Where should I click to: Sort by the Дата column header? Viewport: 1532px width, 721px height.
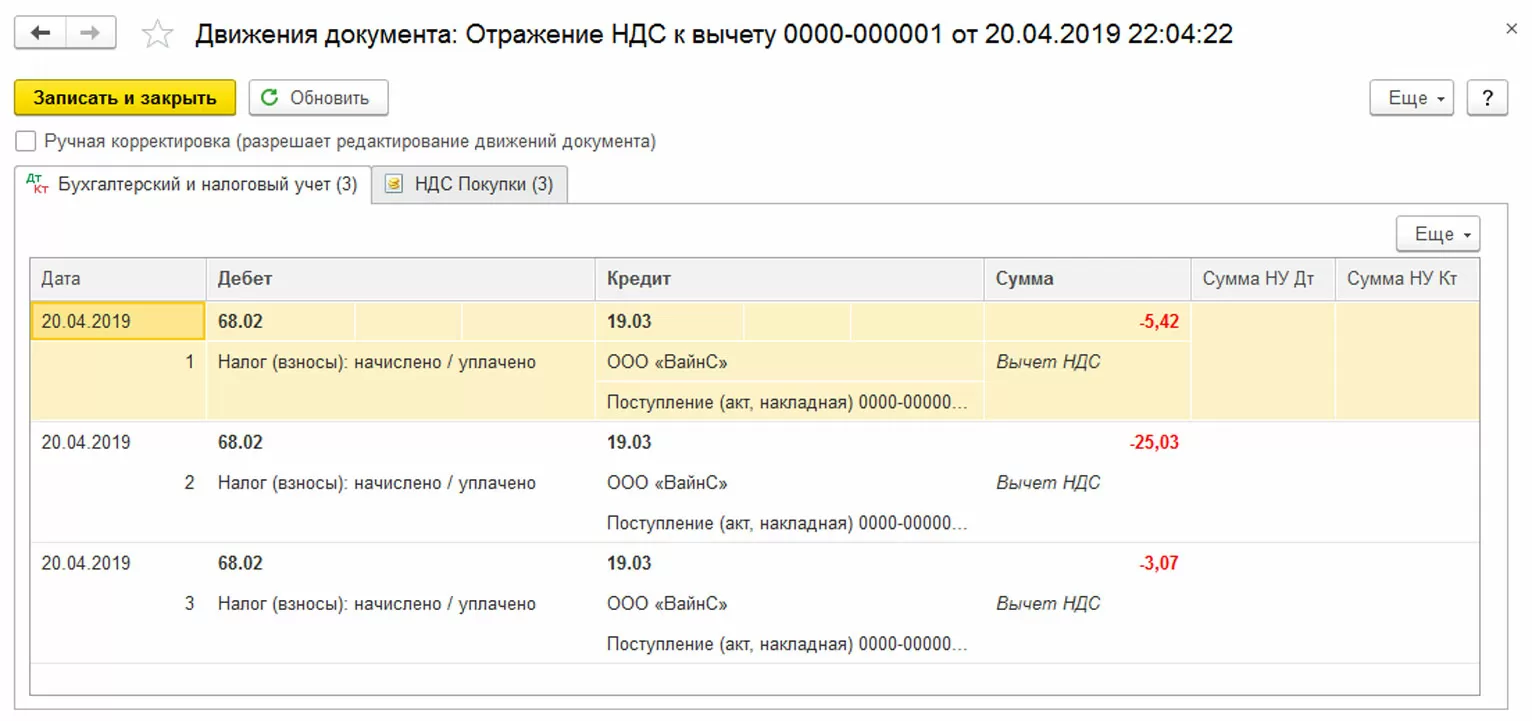pos(118,279)
